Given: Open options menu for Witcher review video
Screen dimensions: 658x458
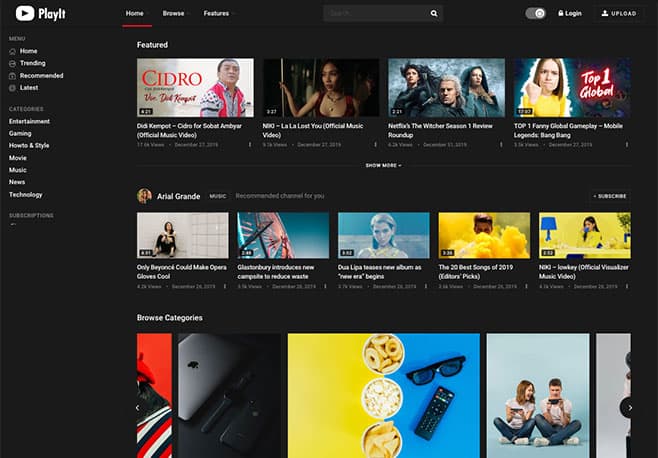Looking at the screenshot, I should pos(501,145).
